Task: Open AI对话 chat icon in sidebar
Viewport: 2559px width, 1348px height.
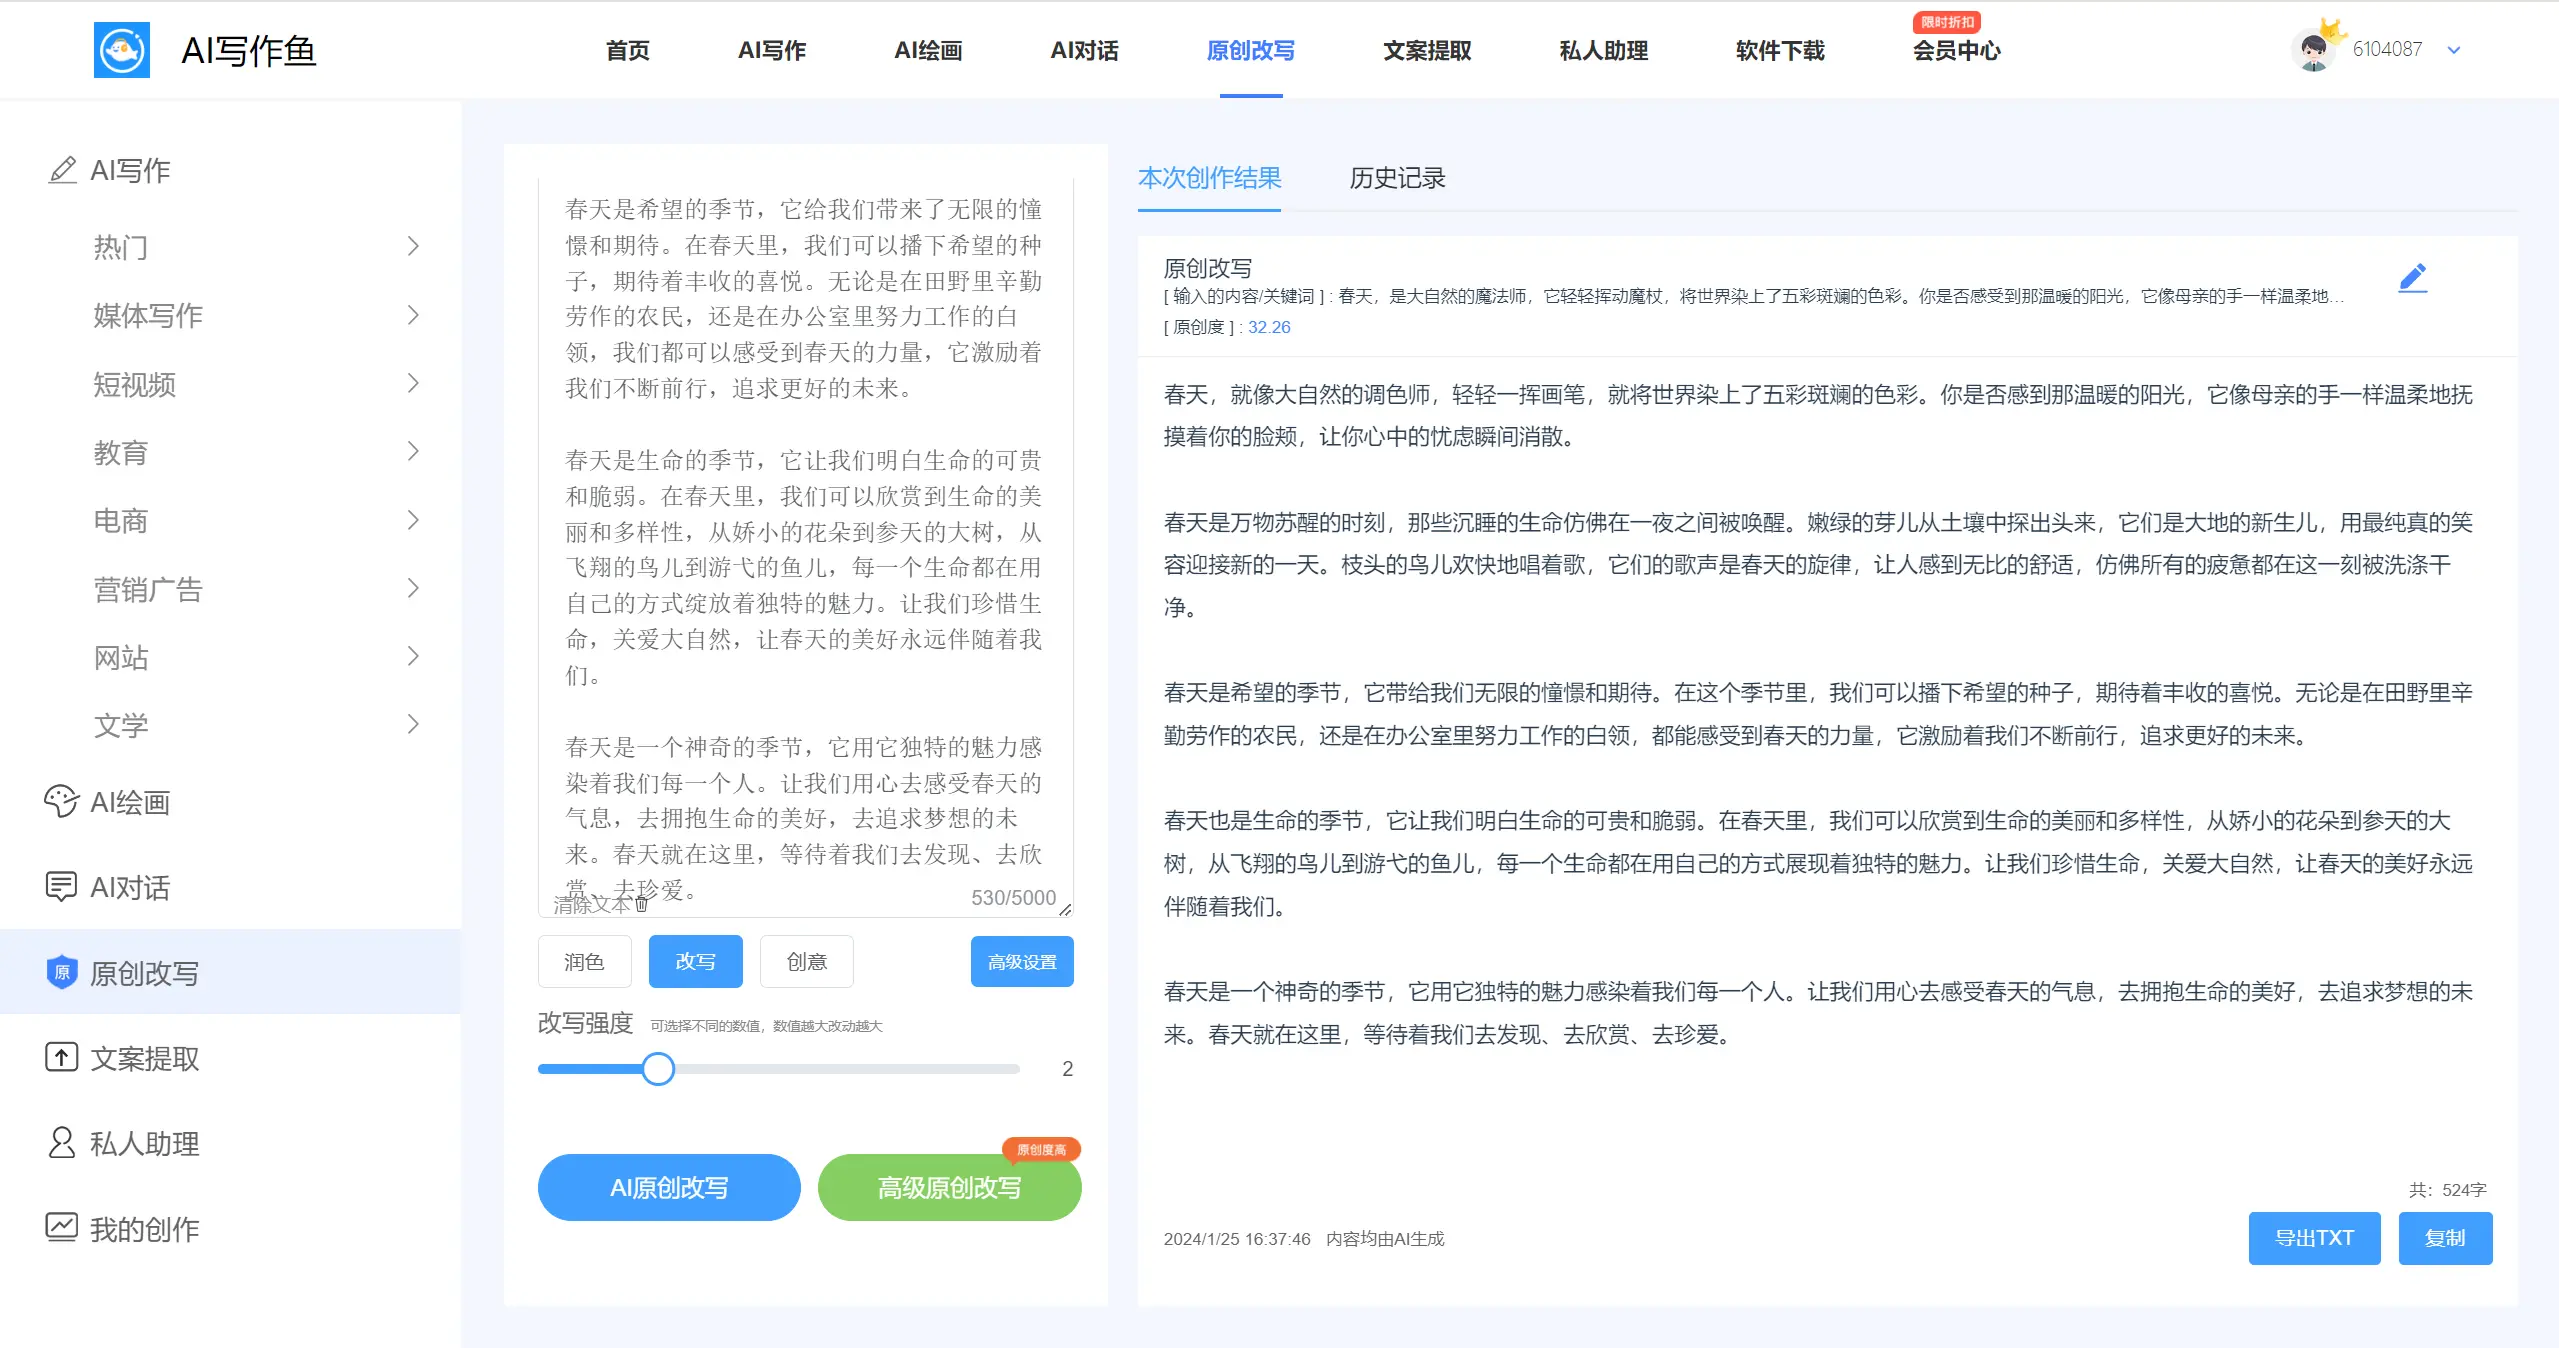Action: [x=61, y=886]
